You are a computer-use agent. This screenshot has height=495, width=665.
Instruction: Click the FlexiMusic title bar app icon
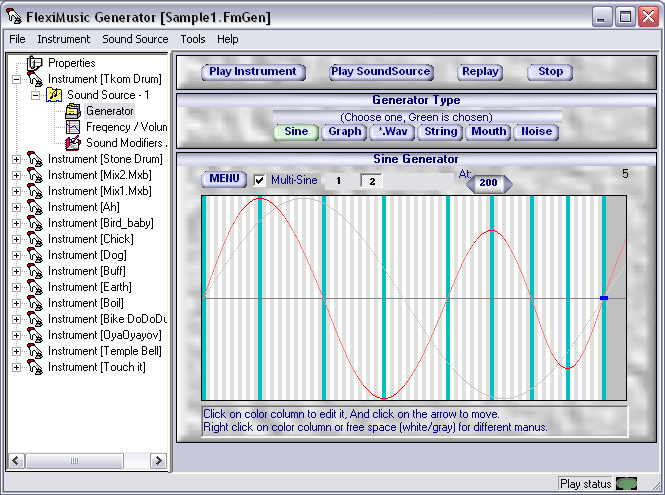point(14,17)
